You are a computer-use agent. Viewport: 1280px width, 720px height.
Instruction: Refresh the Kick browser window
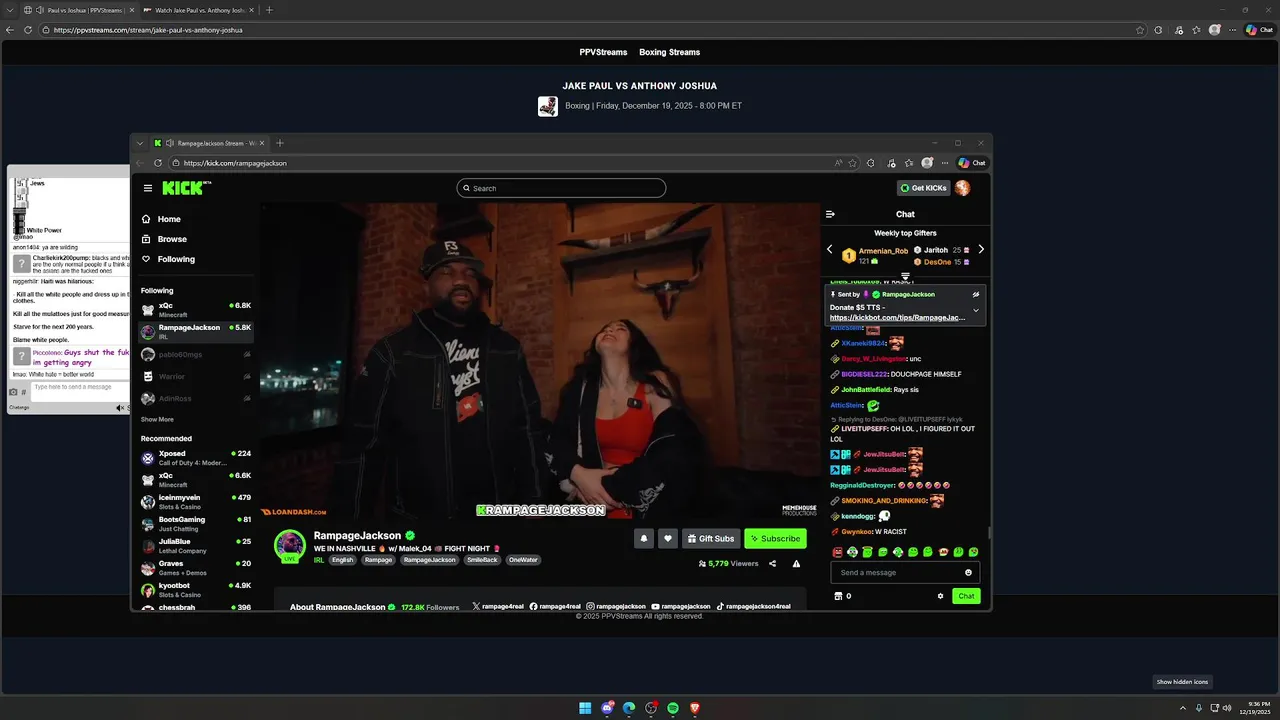(157, 163)
